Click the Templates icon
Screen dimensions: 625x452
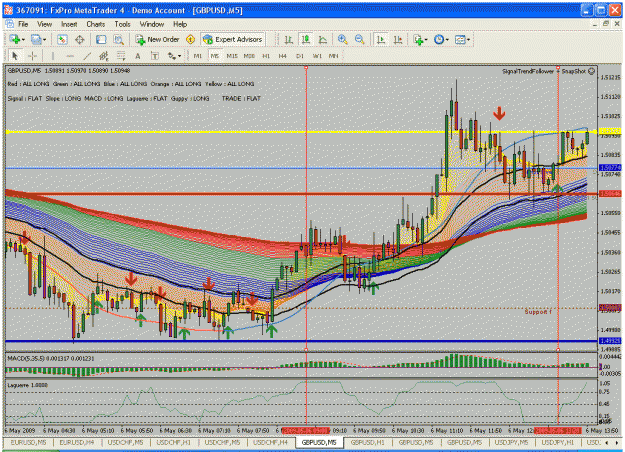tap(460, 39)
